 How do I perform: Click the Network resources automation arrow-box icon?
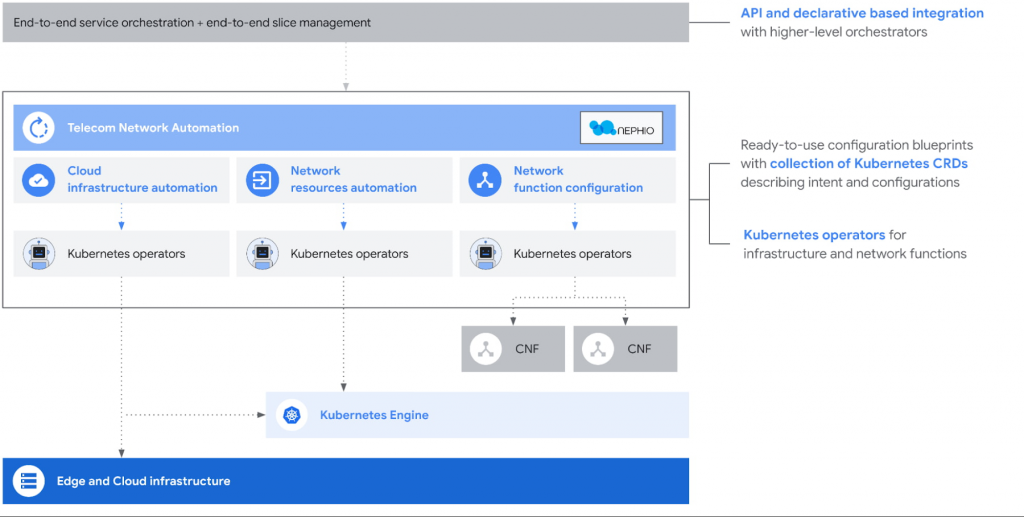point(262,180)
